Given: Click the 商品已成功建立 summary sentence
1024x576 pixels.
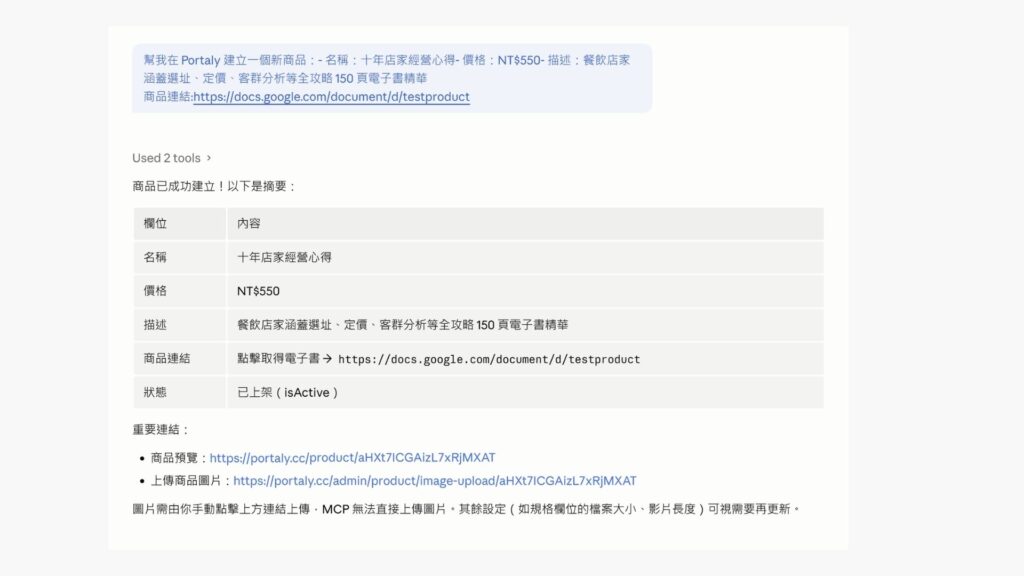Looking at the screenshot, I should click(214, 186).
